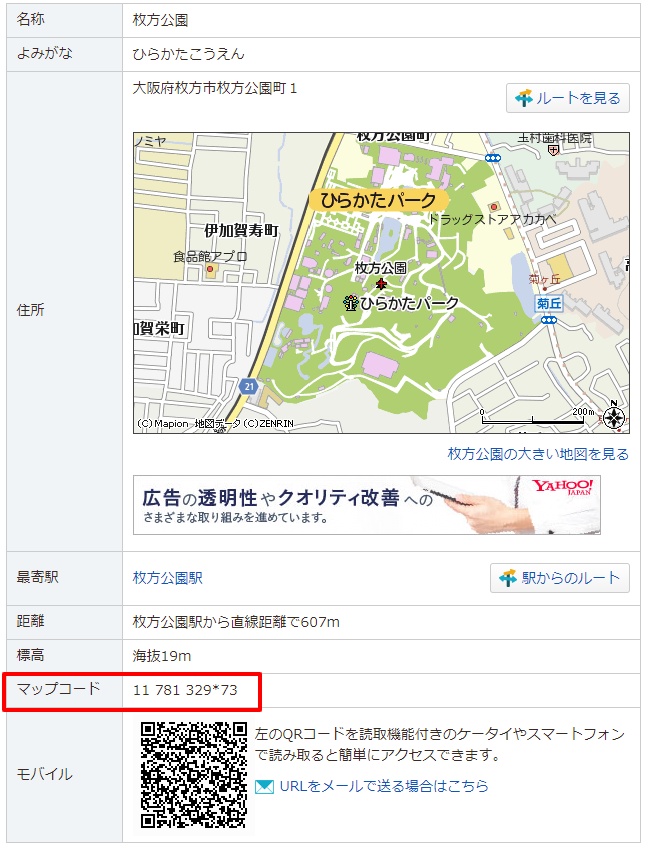Click the signpost icon in ルートを見る
This screenshot has width=652, height=854.
tap(523, 98)
